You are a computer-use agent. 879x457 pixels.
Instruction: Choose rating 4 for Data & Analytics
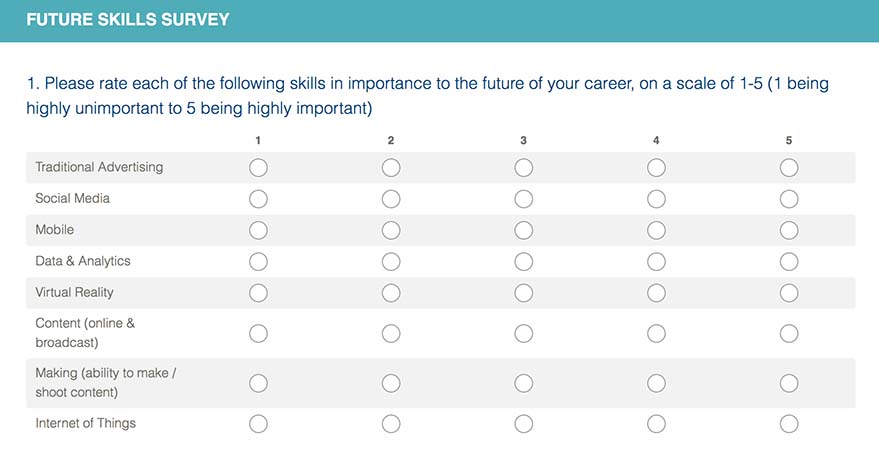point(656,262)
